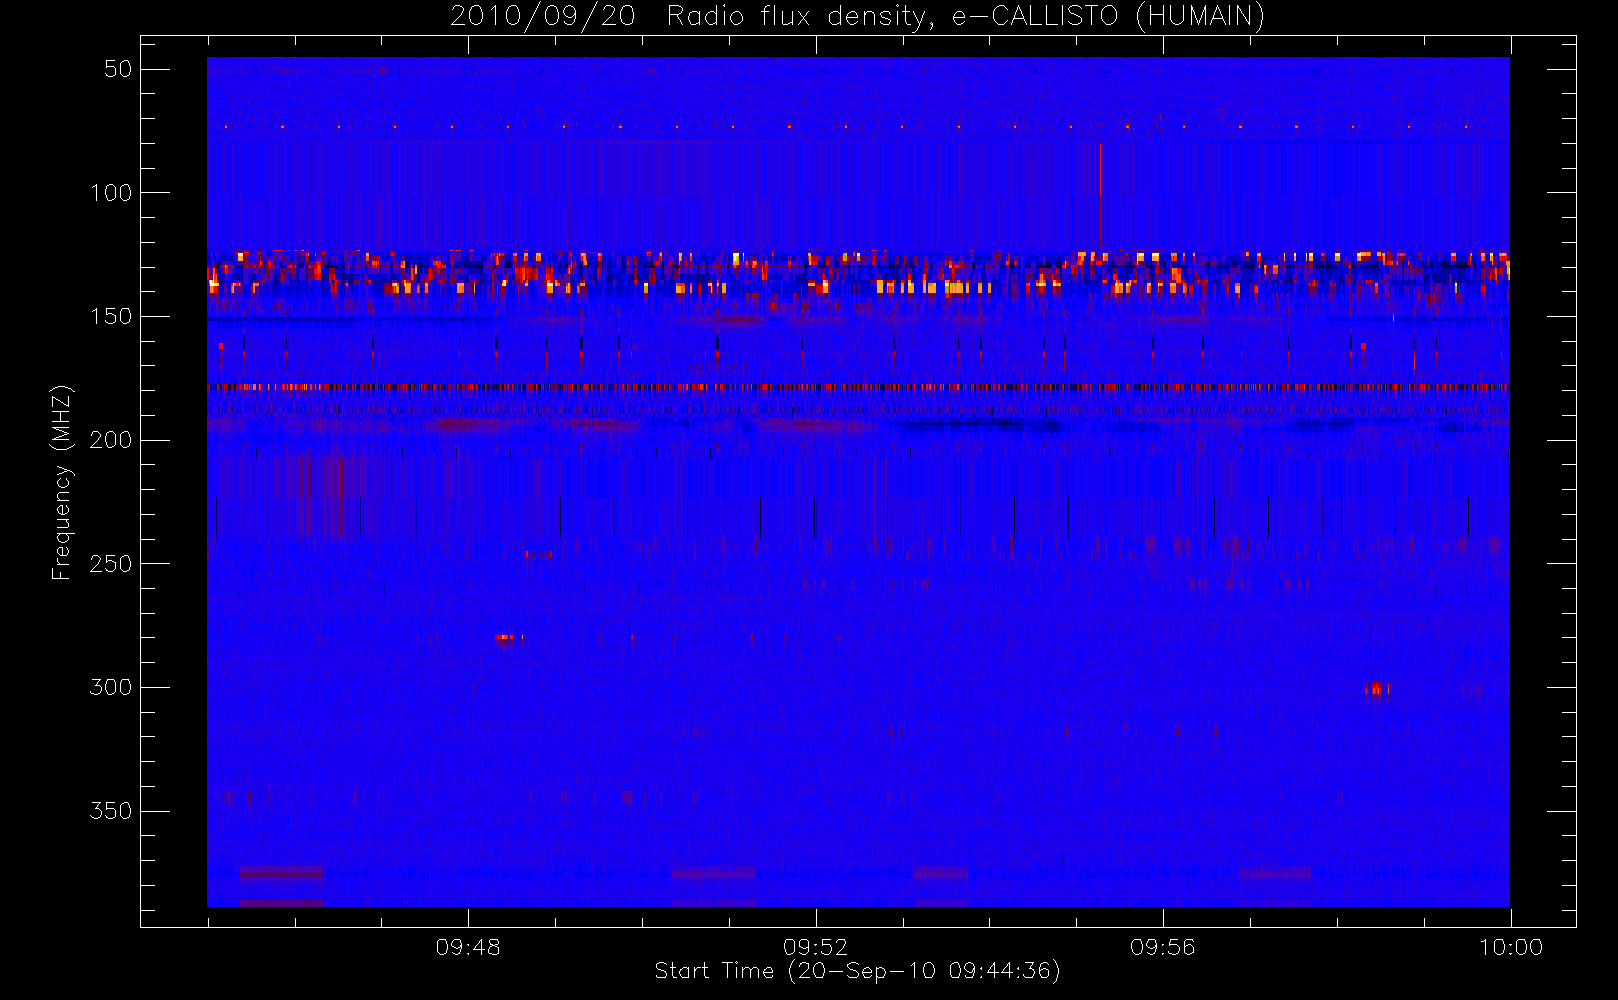Click the '100' frequency axis label

(x=111, y=193)
